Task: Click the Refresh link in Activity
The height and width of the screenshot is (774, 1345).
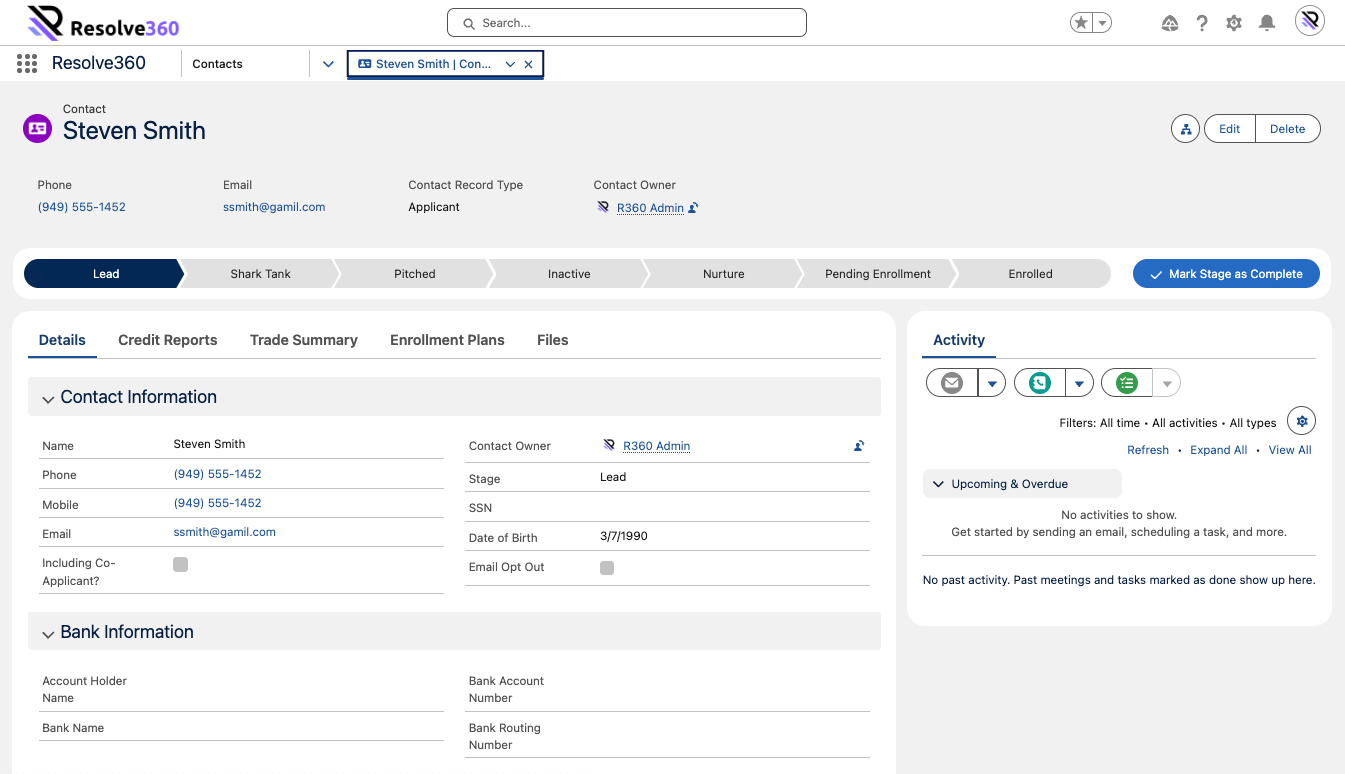Action: pos(1148,450)
